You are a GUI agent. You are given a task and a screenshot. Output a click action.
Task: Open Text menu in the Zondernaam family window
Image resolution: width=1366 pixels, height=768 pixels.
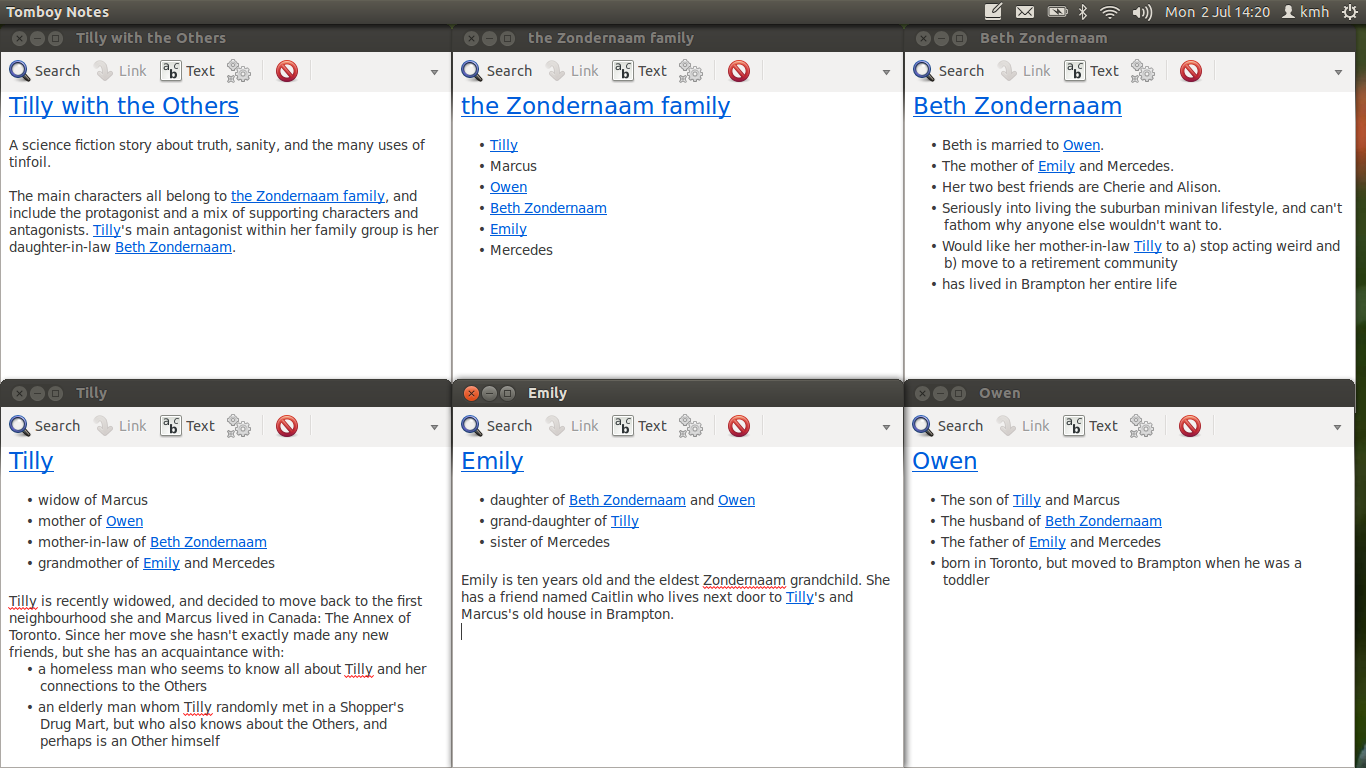640,71
